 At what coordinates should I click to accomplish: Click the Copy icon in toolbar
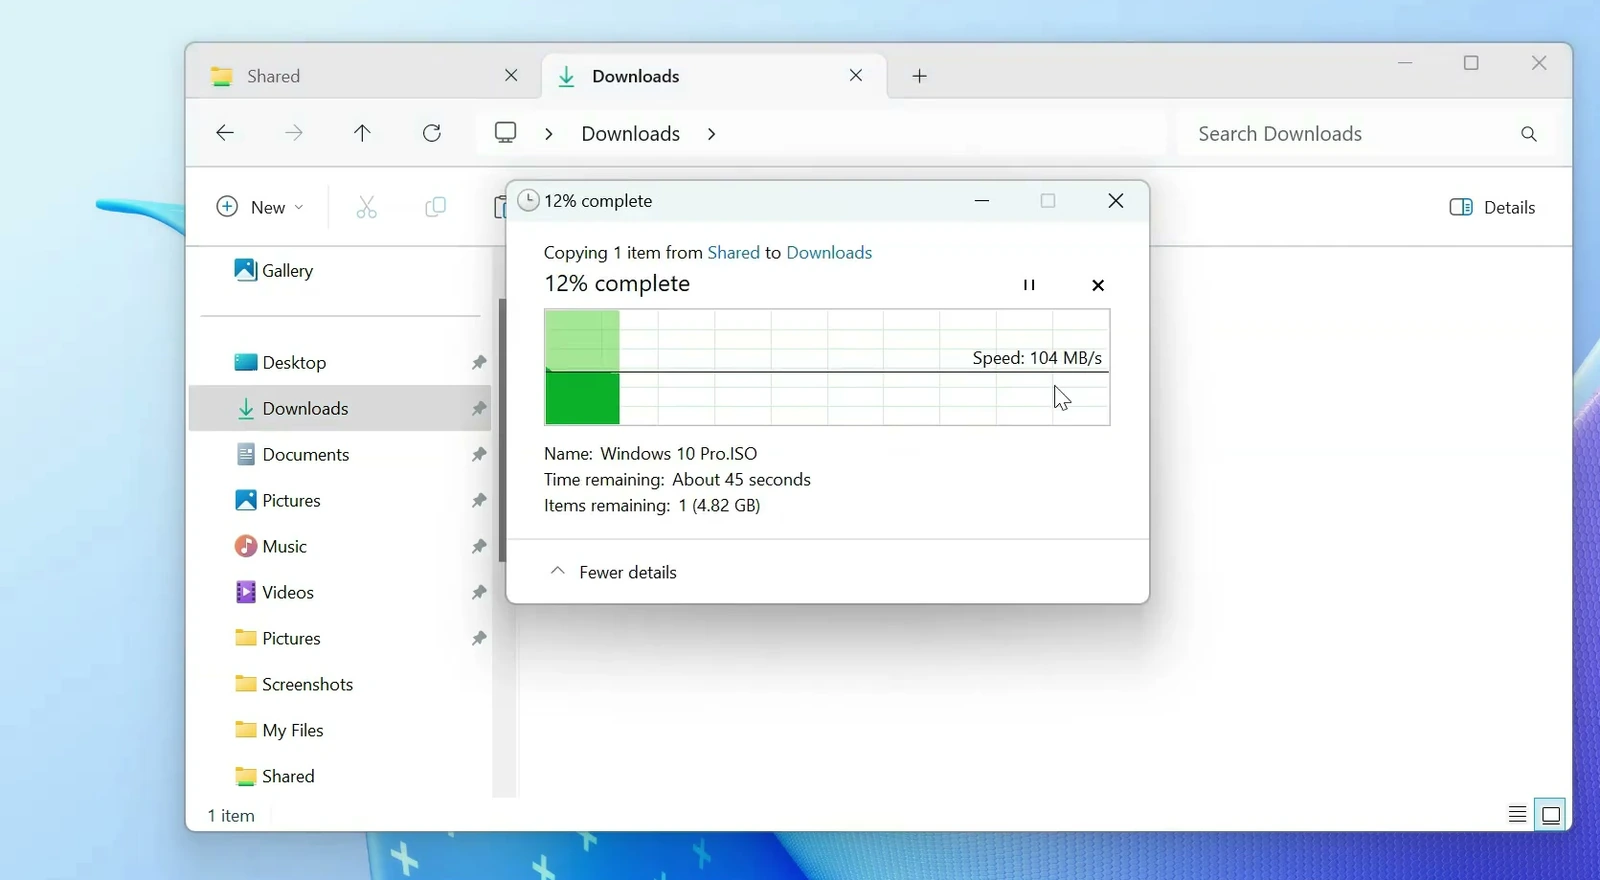[x=435, y=207]
